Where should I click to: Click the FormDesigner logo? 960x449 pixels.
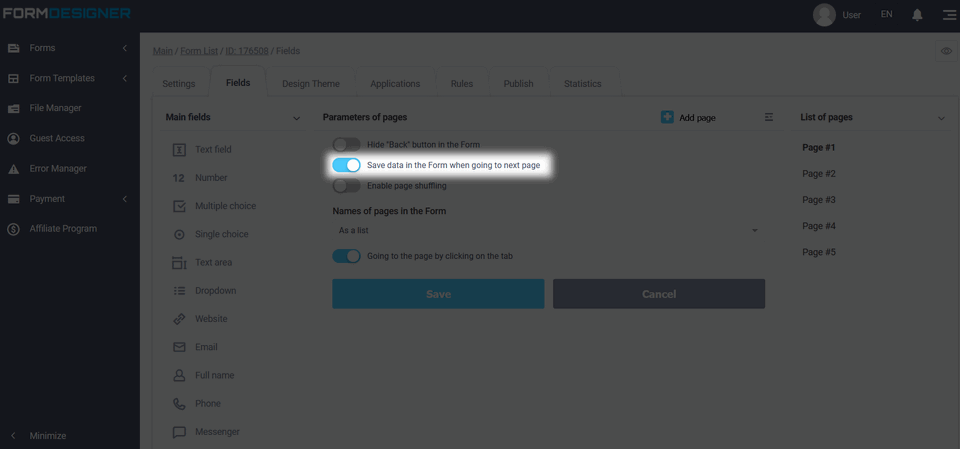66,13
